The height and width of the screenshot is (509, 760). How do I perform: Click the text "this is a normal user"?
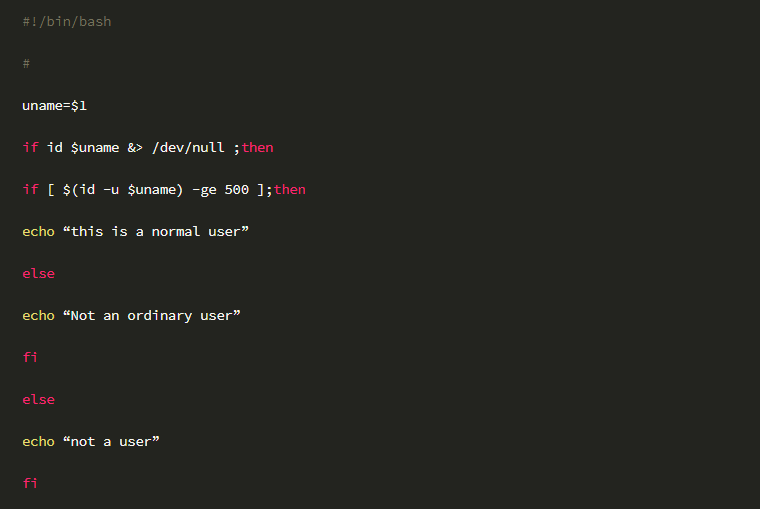pyautogui.click(x=156, y=232)
